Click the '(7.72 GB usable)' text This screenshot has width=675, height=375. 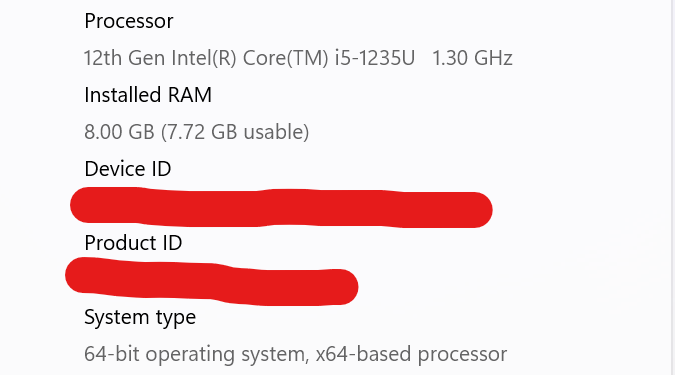(x=235, y=132)
